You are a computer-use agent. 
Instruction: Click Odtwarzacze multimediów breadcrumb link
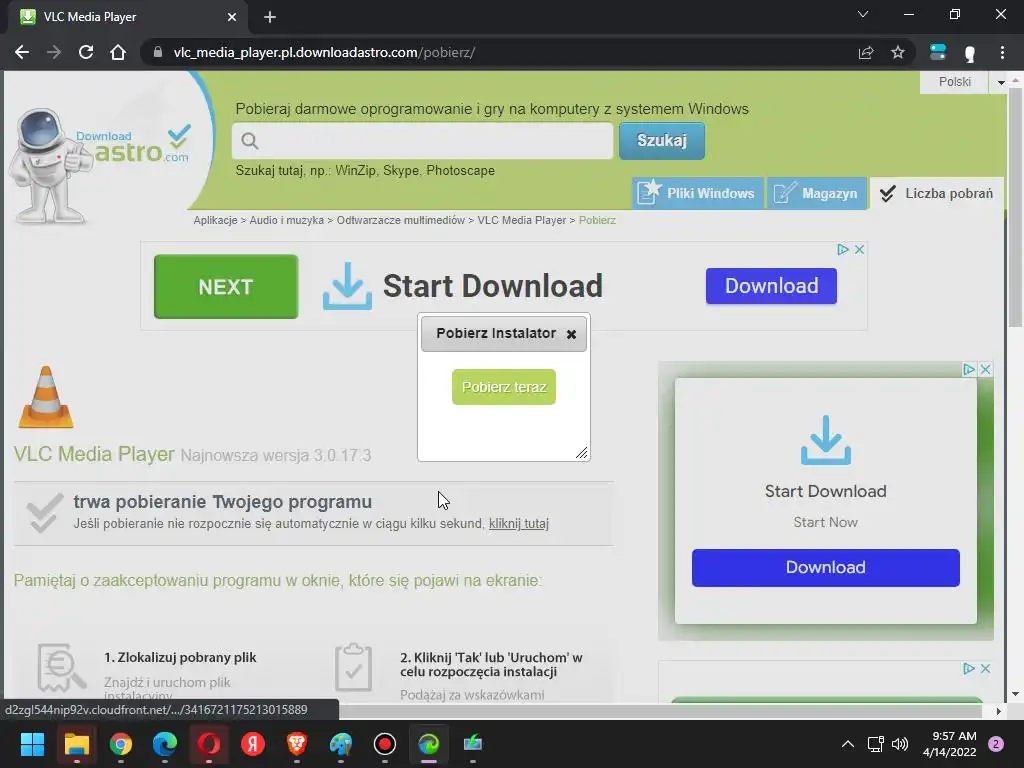tap(400, 220)
